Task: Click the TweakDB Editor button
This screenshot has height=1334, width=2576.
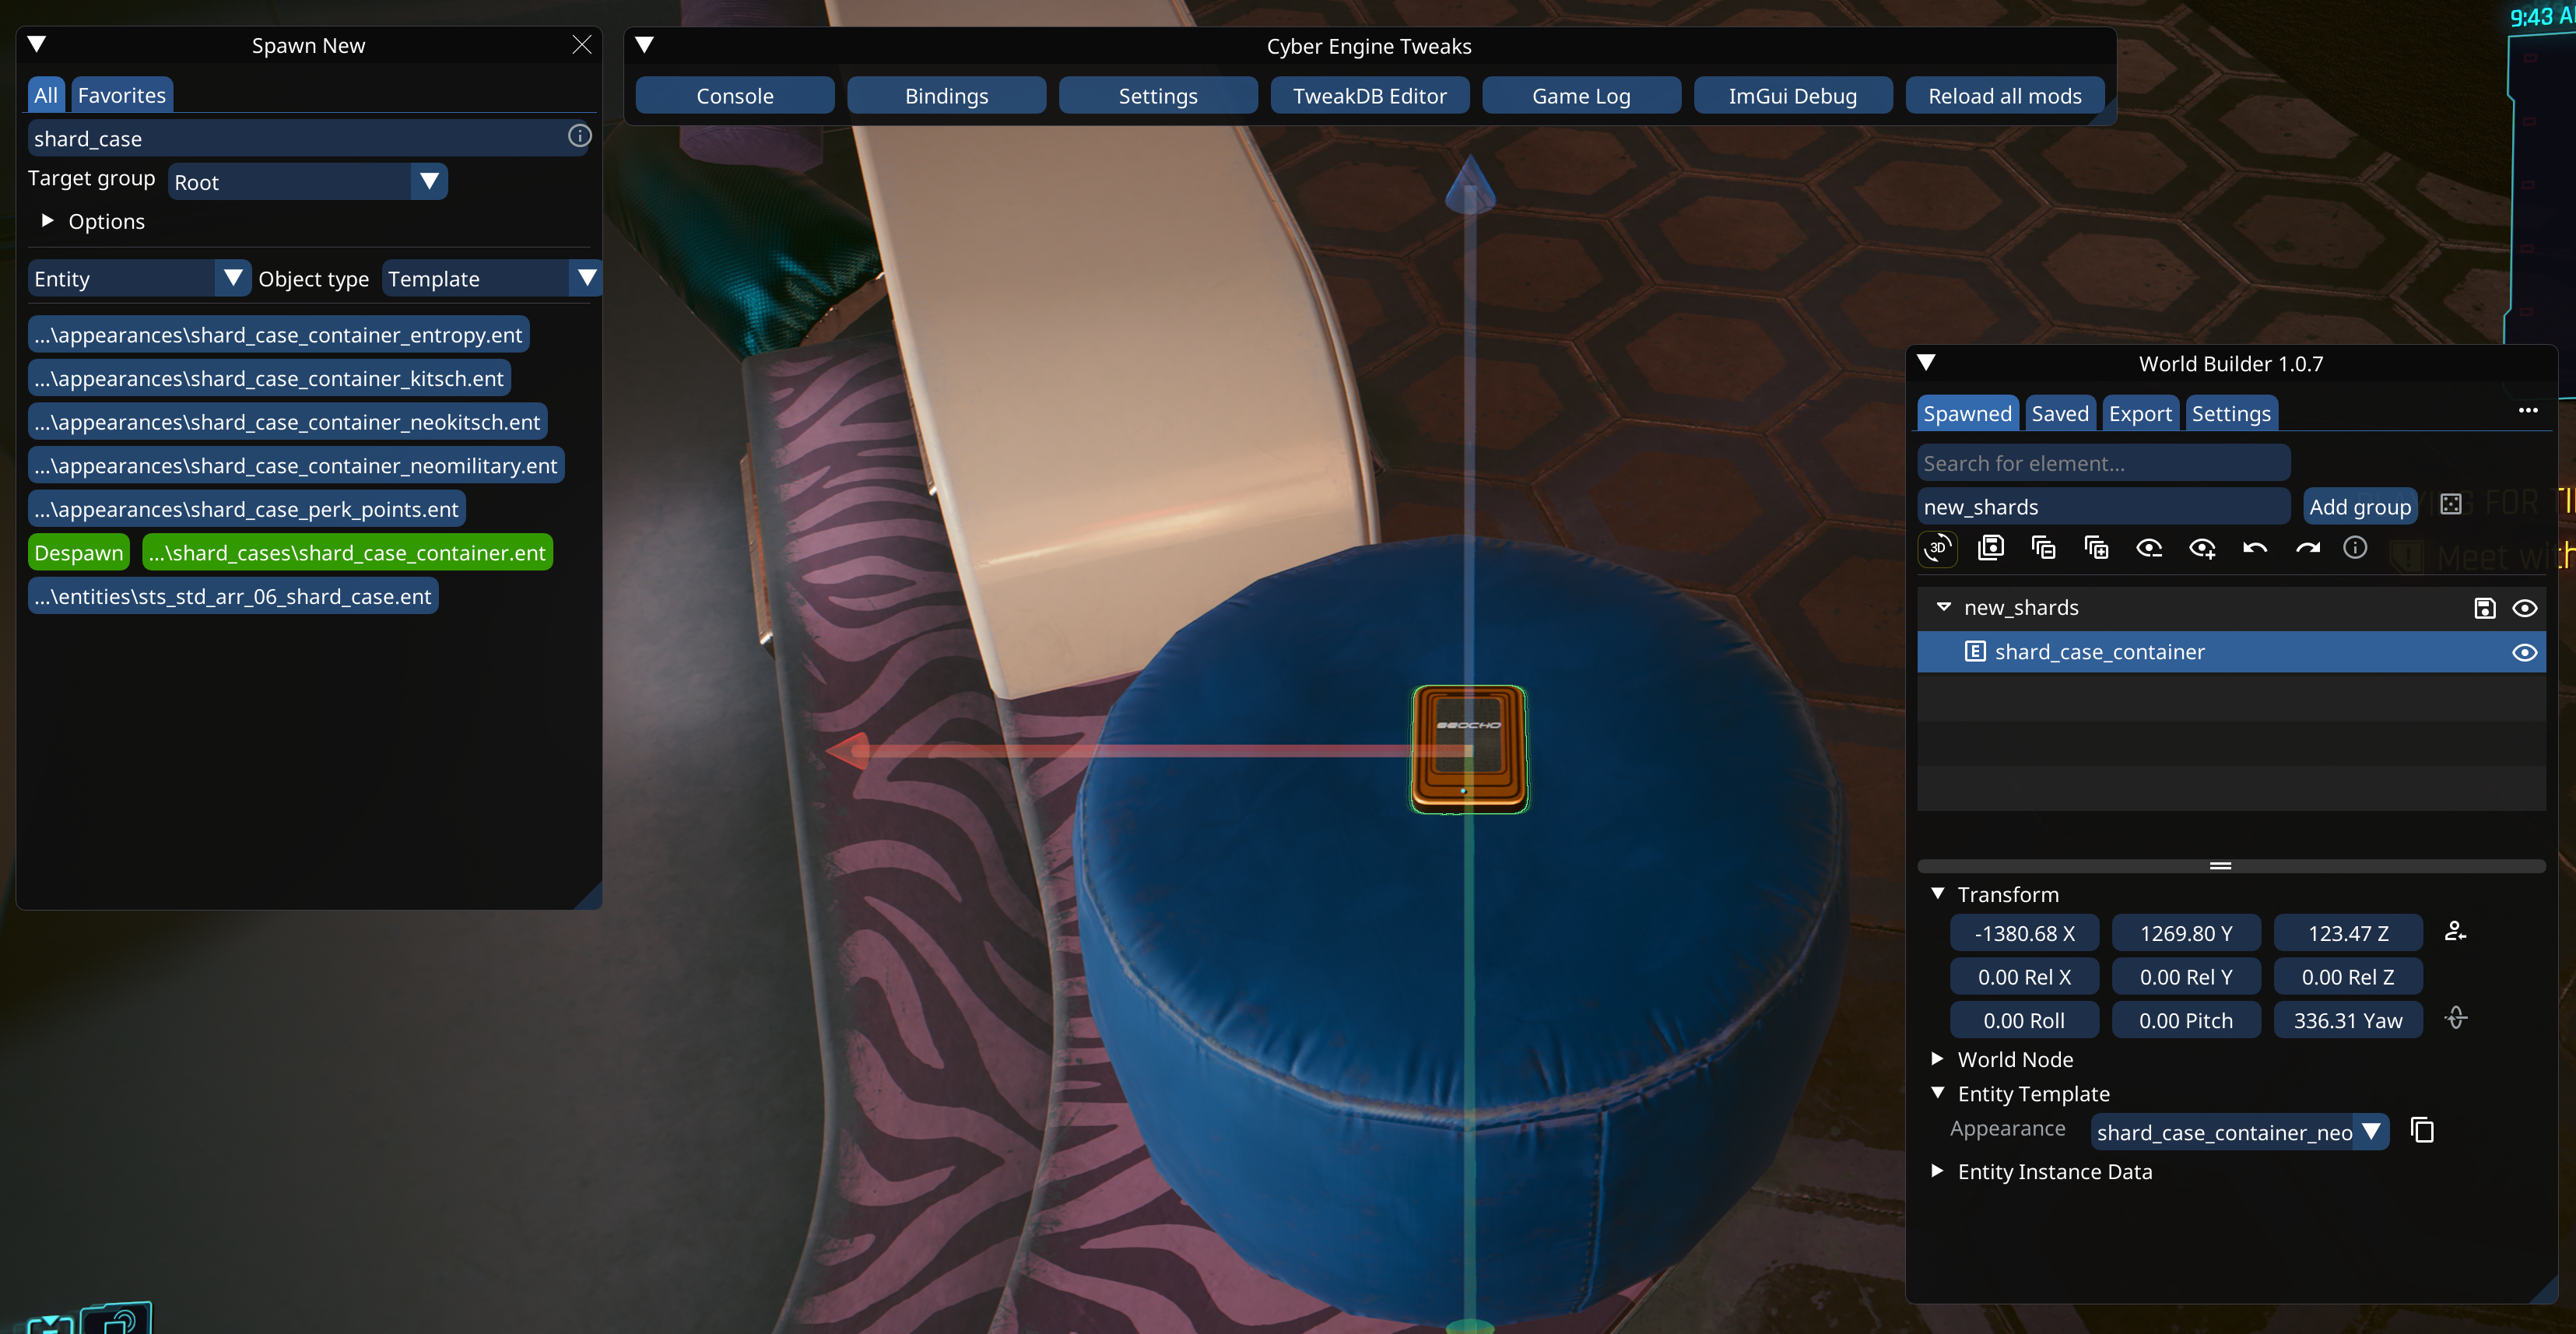Action: tap(1369, 96)
